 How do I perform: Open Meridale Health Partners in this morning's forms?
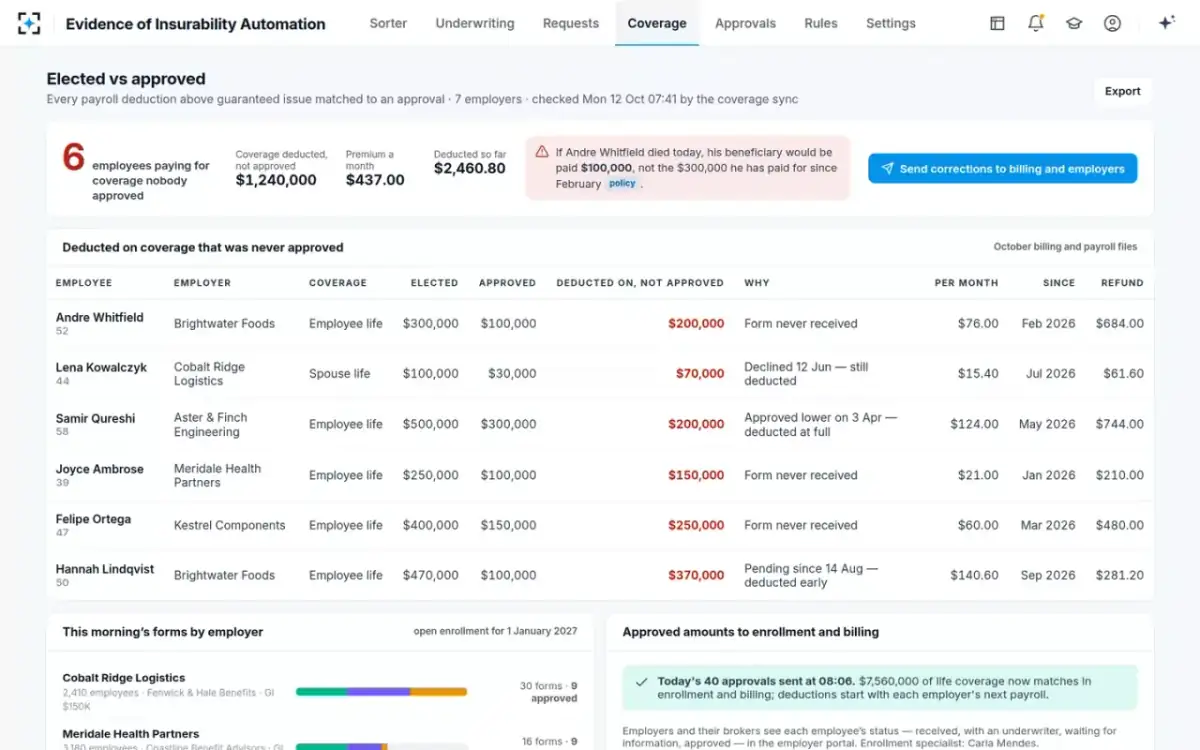point(131,734)
